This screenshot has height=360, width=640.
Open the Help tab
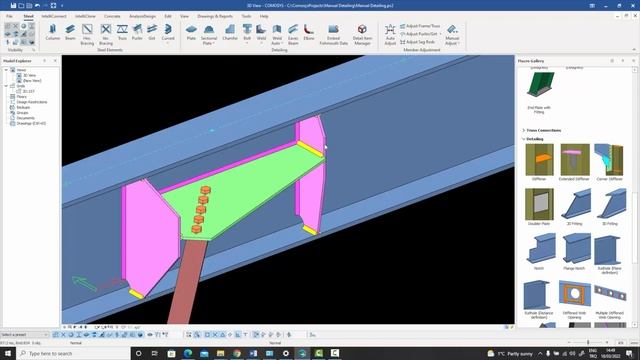(264, 16)
